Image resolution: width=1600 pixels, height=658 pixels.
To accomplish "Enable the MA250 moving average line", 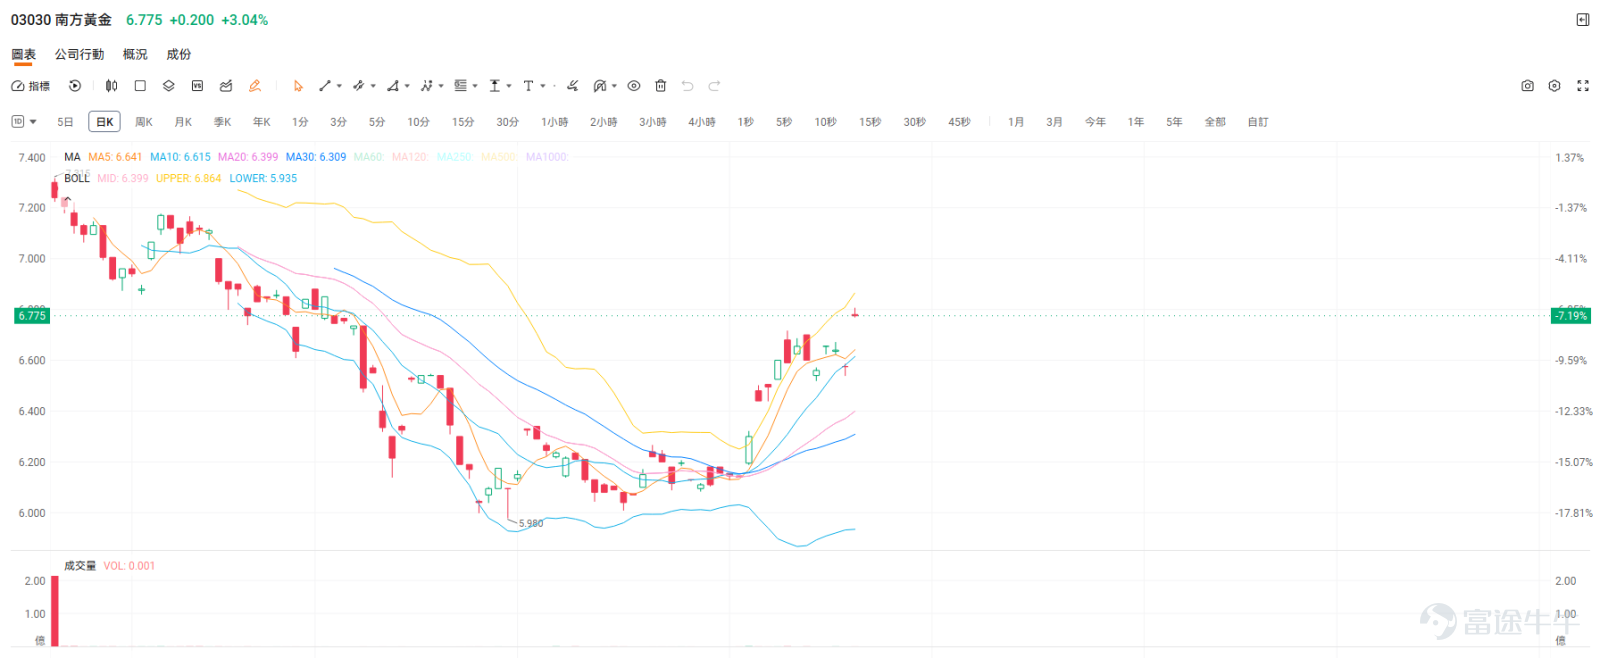I will pos(454,157).
